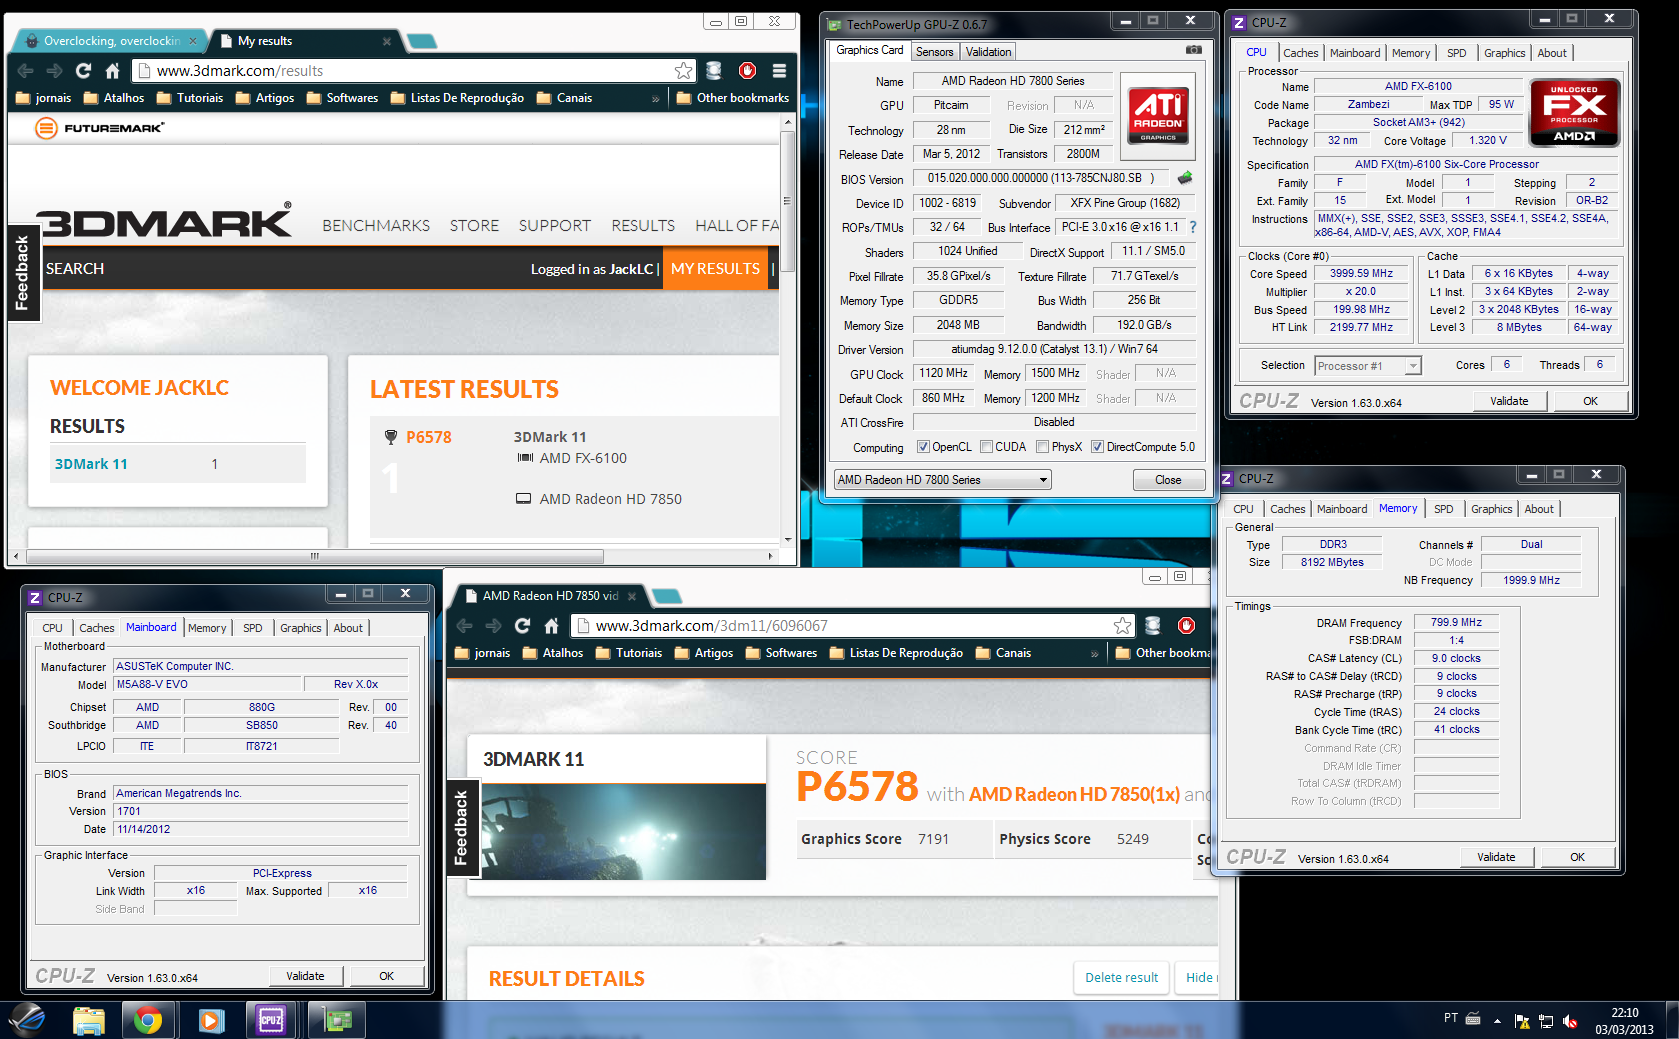This screenshot has width=1679, height=1039.
Task: Click the red AdBlock icon in the top browser
Action: (747, 71)
